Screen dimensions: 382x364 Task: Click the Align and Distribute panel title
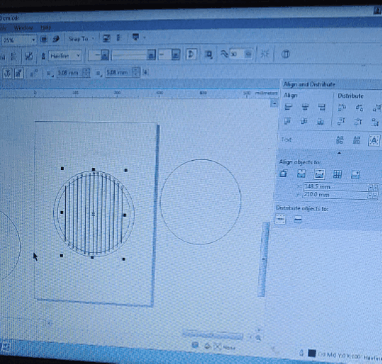tap(309, 85)
